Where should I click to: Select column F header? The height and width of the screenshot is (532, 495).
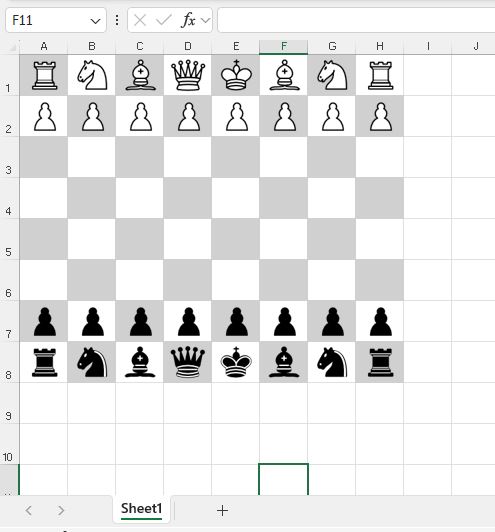pyautogui.click(x=284, y=47)
